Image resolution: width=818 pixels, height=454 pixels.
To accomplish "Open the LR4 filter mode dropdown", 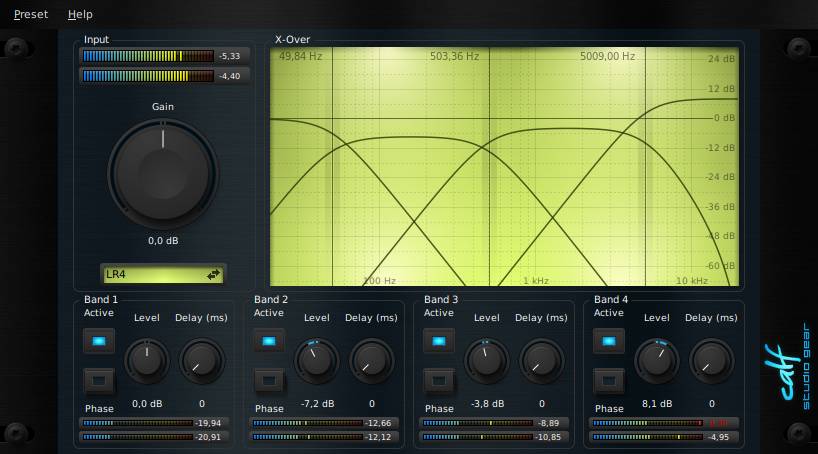I will [x=163, y=274].
